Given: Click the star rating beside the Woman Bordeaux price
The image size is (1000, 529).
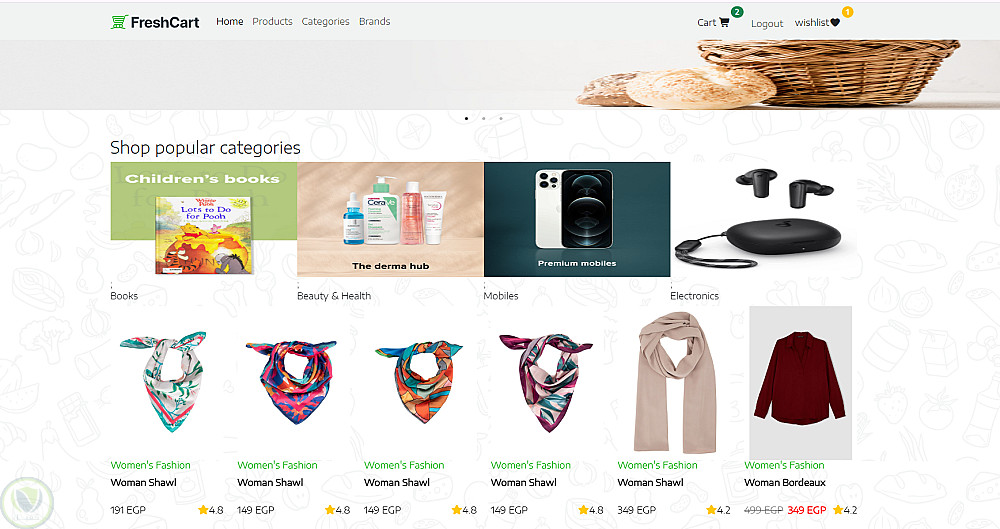Looking at the screenshot, I should tap(845, 510).
